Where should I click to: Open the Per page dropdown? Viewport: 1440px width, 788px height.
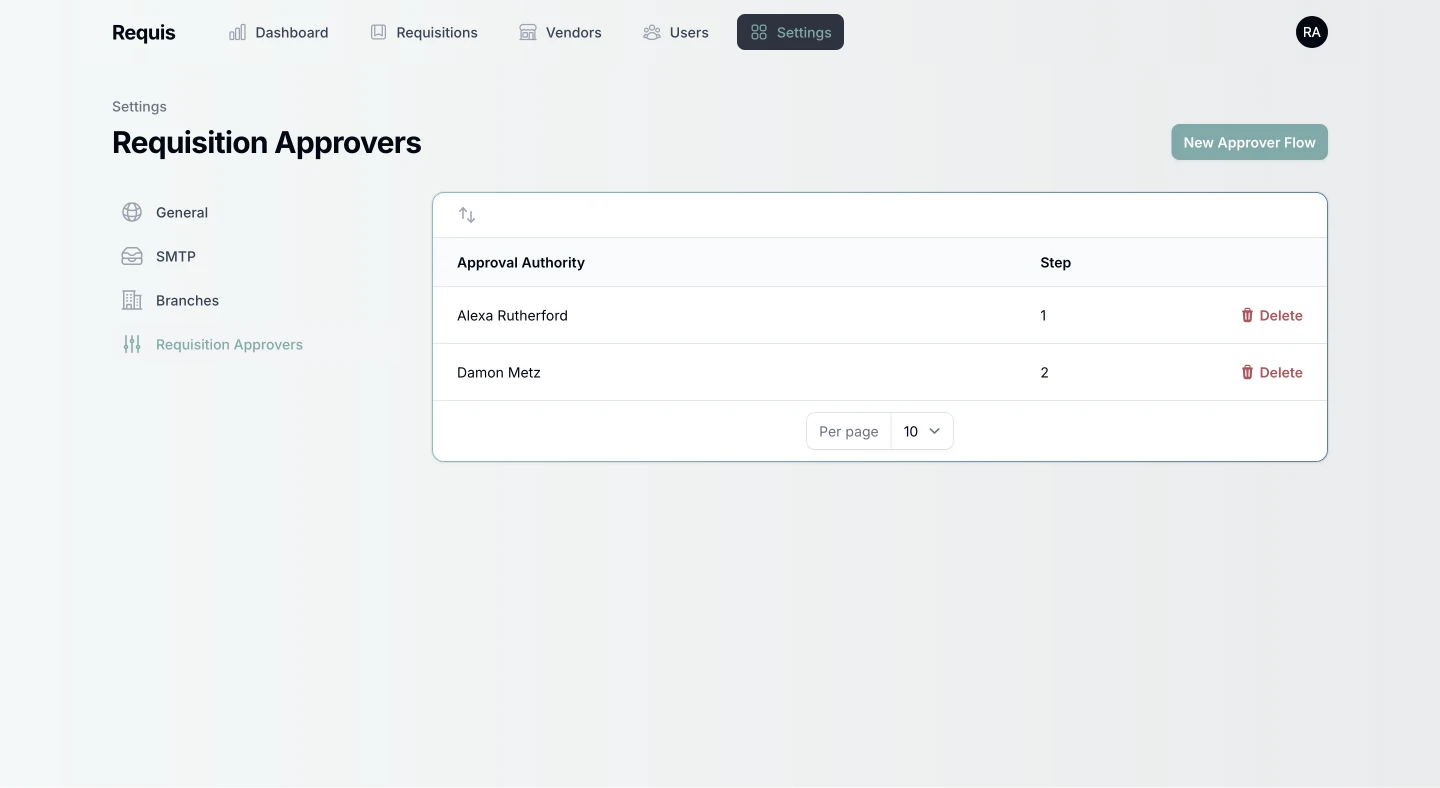pos(922,431)
